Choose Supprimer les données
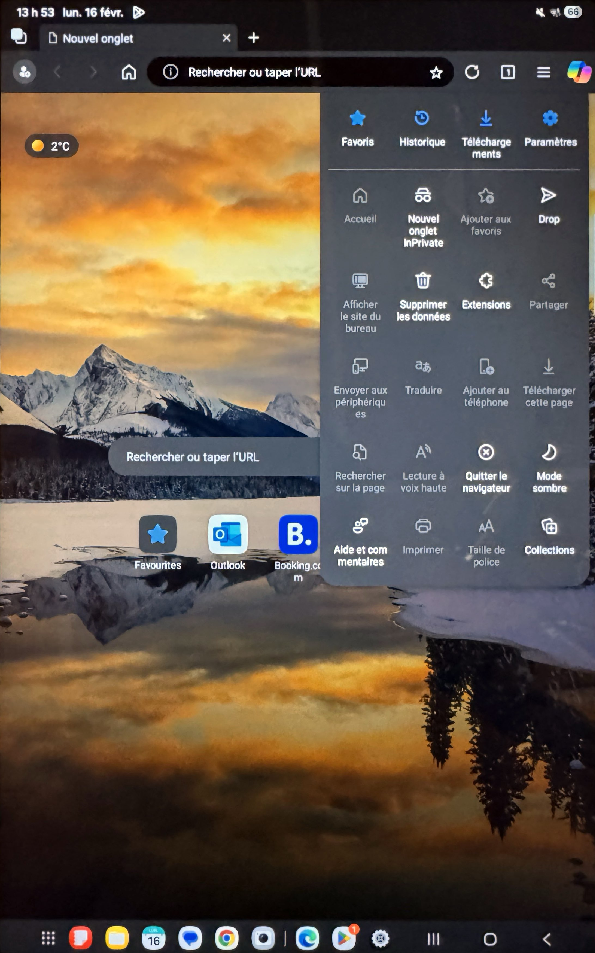This screenshot has width=595, height=953. pos(423,297)
